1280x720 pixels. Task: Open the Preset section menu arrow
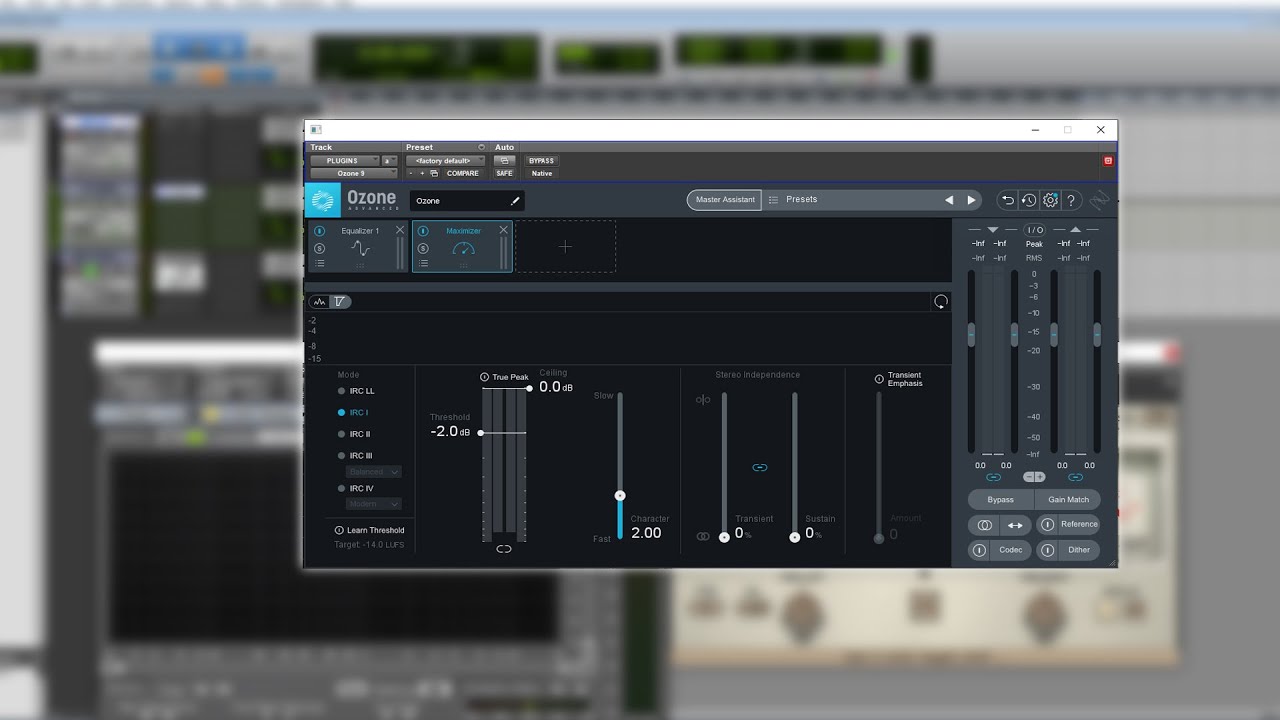tap(481, 147)
